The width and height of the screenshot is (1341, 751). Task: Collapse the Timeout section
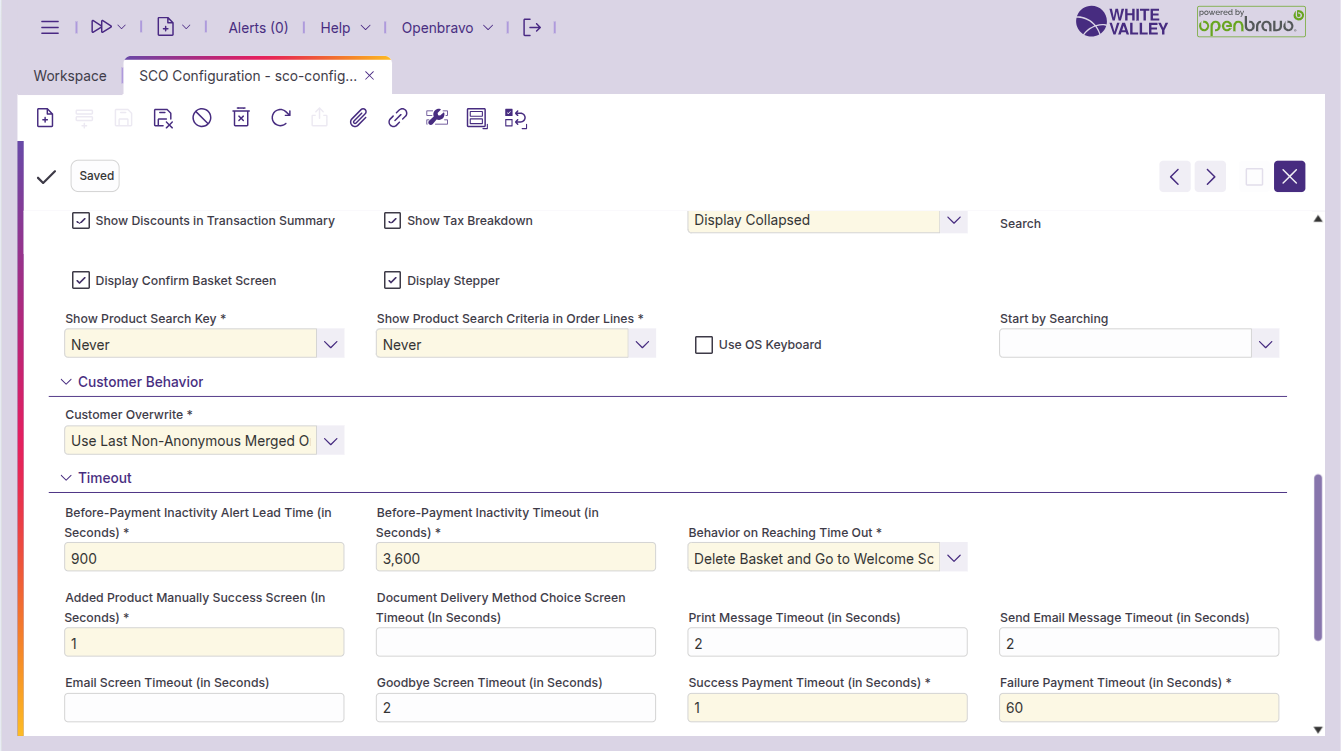click(x=66, y=477)
